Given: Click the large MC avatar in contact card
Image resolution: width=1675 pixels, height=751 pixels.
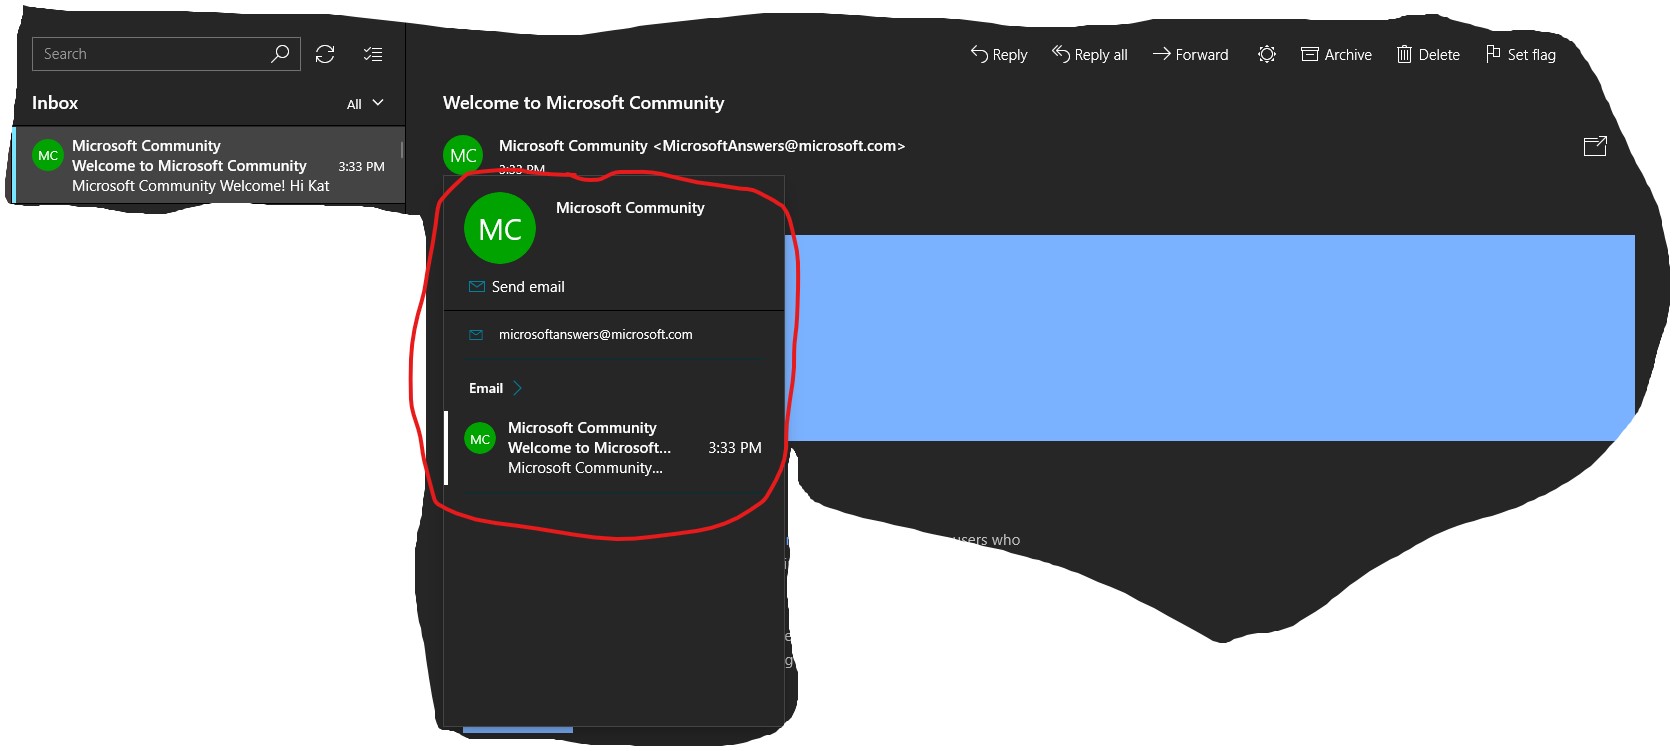Looking at the screenshot, I should pyautogui.click(x=500, y=229).
